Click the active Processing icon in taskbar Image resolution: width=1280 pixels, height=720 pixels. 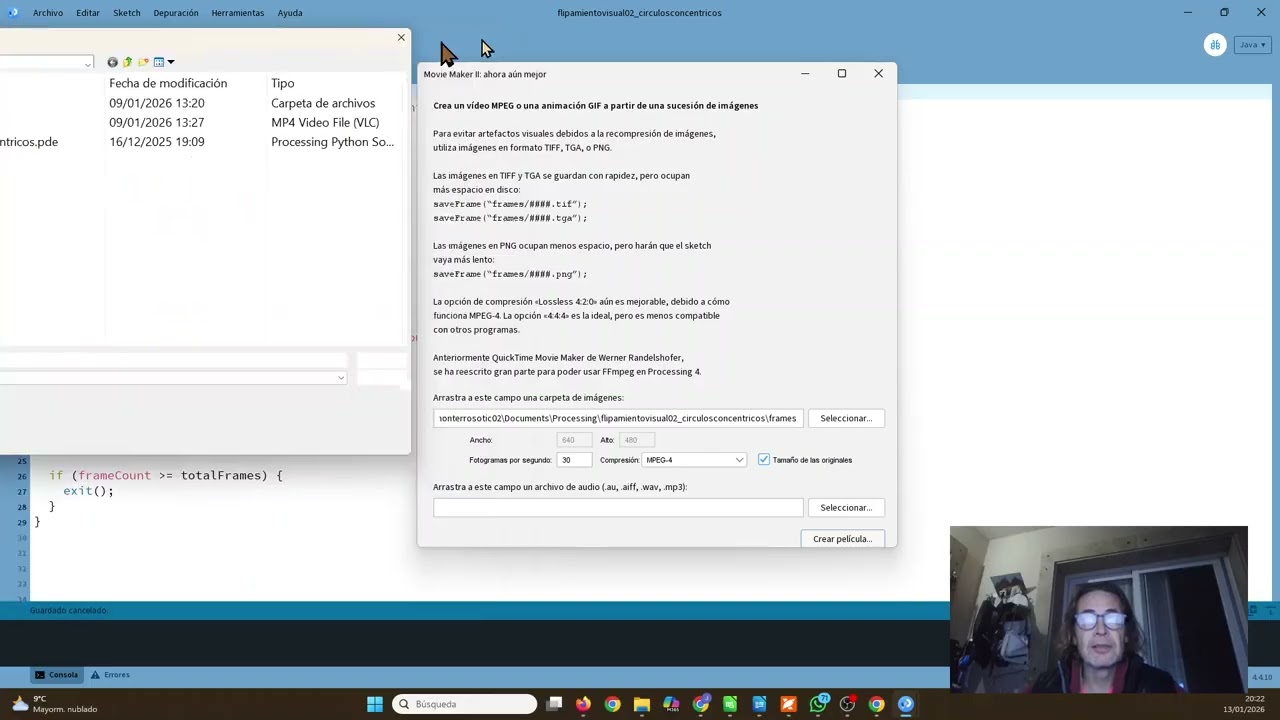coord(905,704)
